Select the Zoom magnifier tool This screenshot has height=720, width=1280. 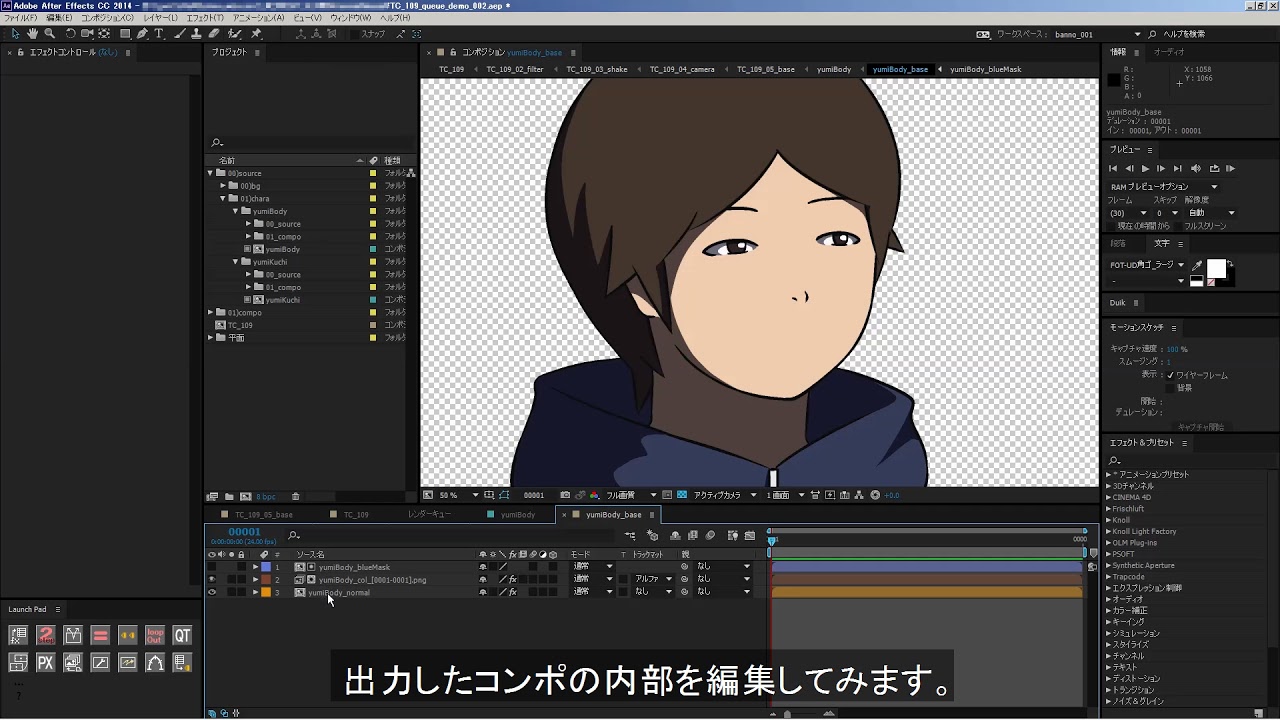(x=50, y=34)
